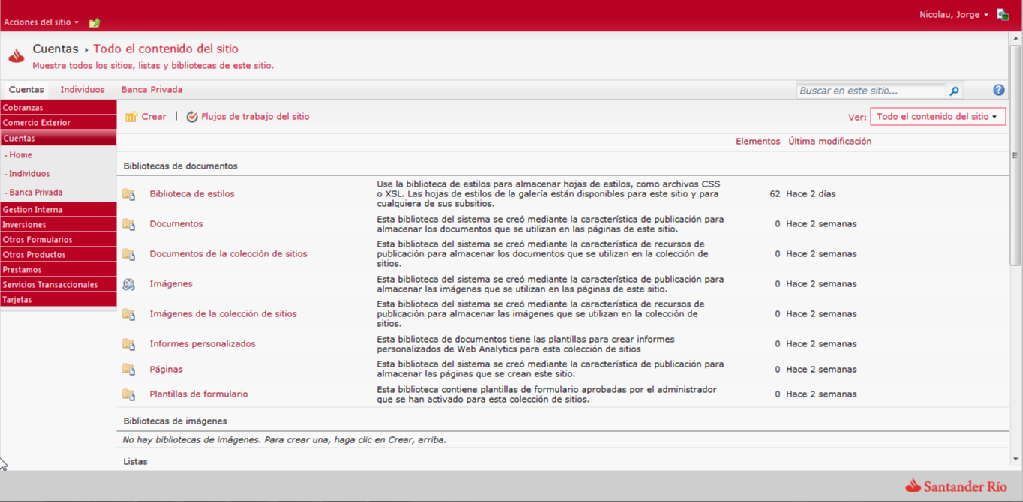Click the Listas section heading

pos(135,462)
